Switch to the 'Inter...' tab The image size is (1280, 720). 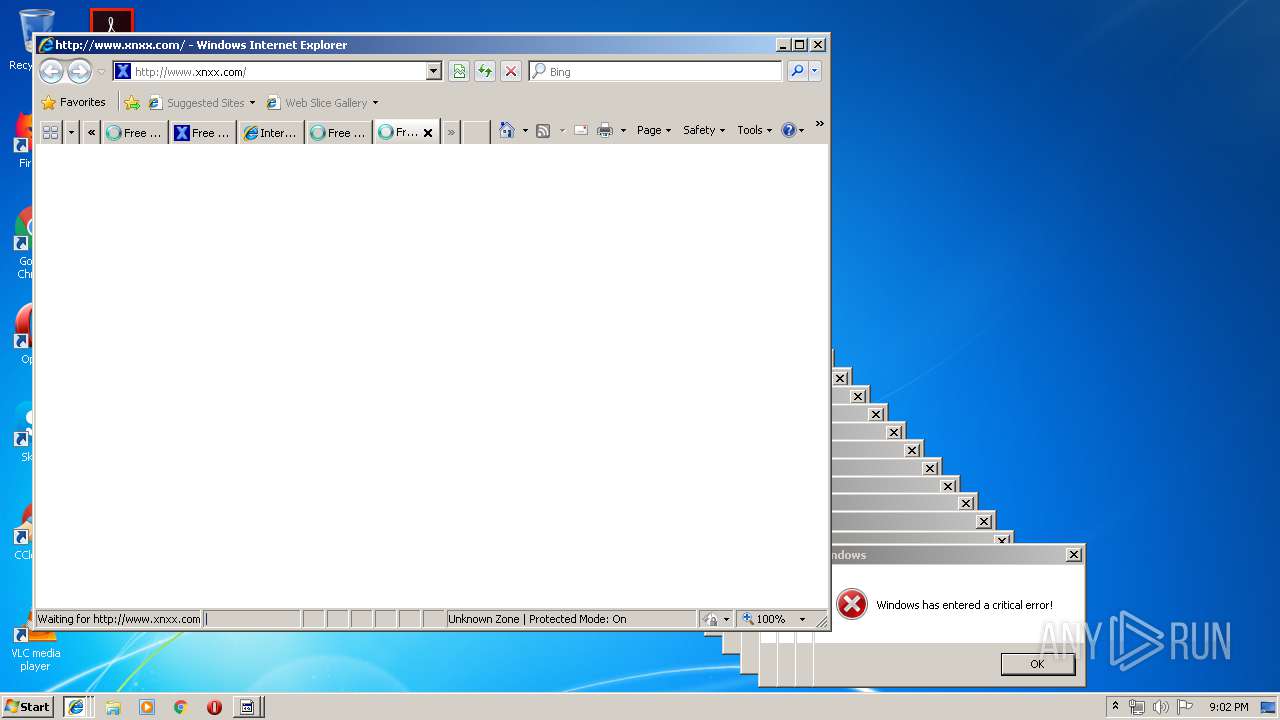(x=270, y=132)
